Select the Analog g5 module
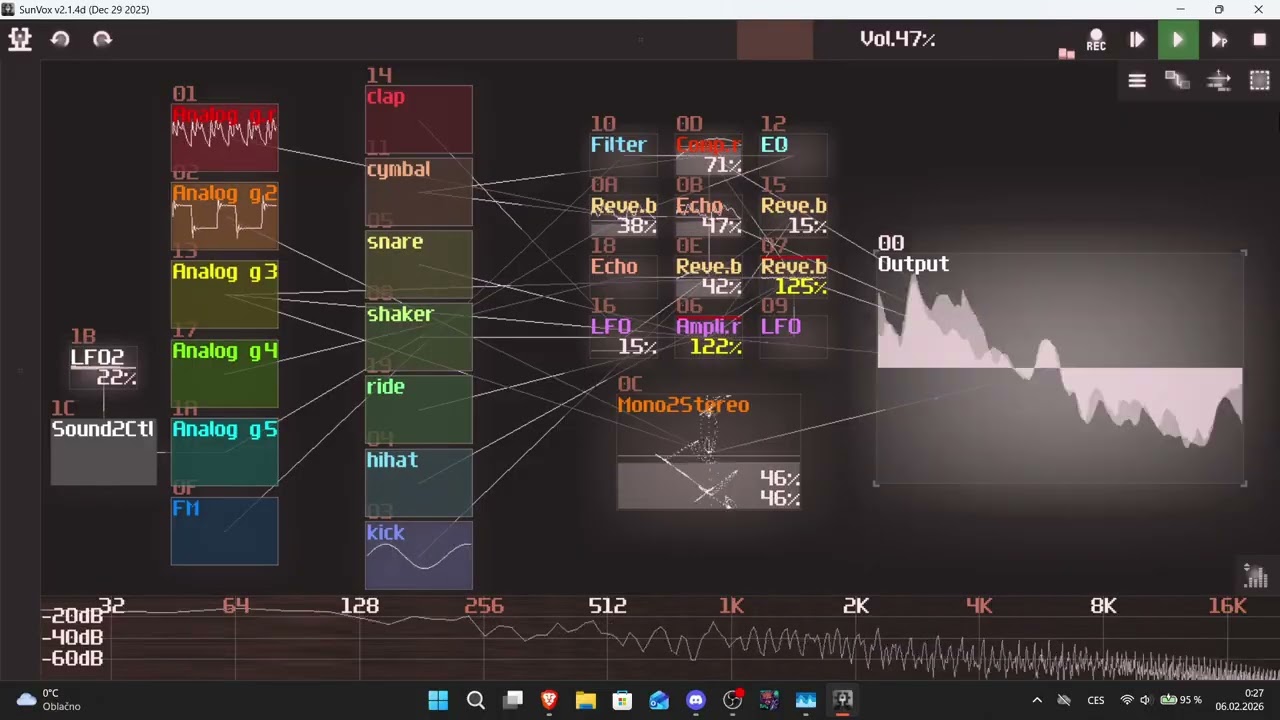Viewport: 1280px width, 720px height. pyautogui.click(x=225, y=452)
